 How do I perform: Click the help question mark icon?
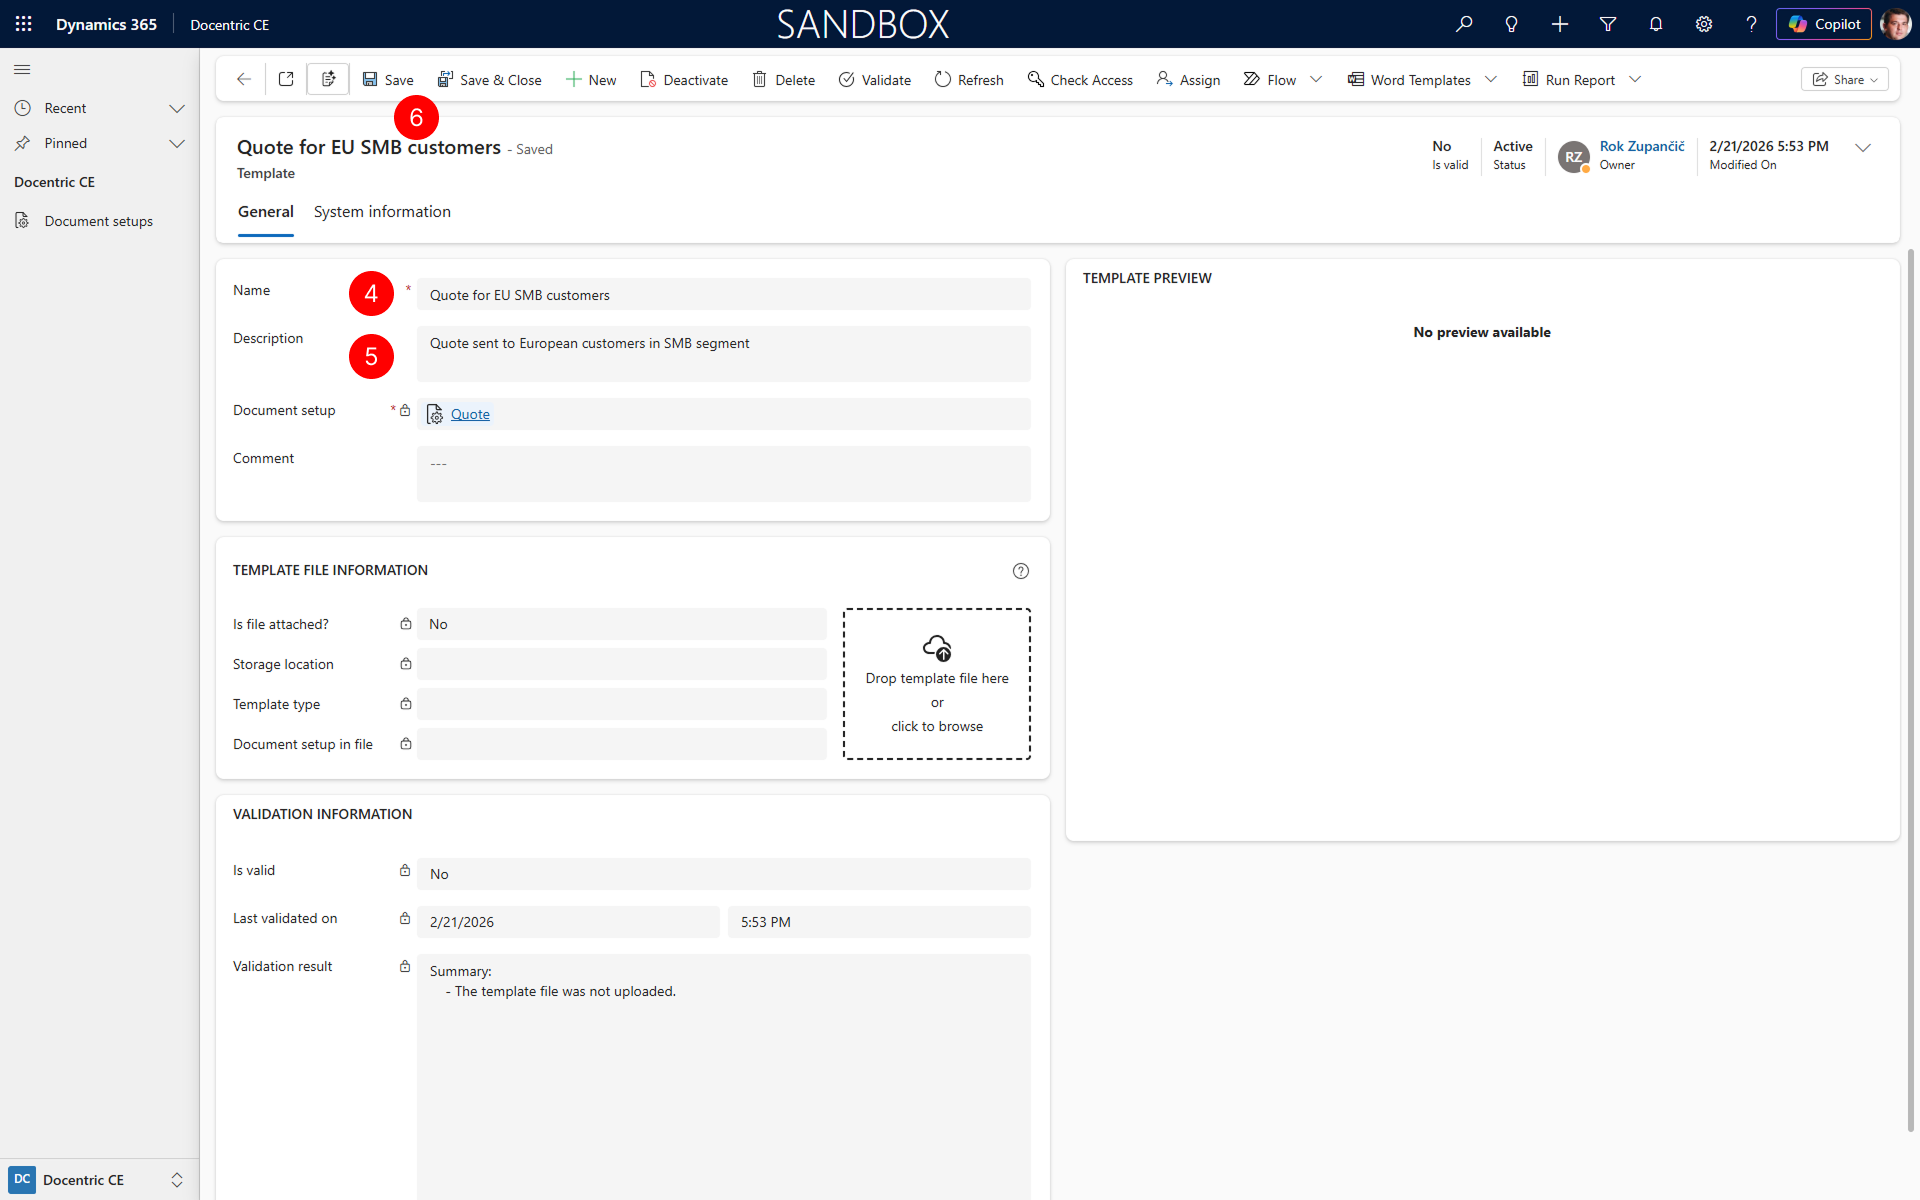[1751, 24]
